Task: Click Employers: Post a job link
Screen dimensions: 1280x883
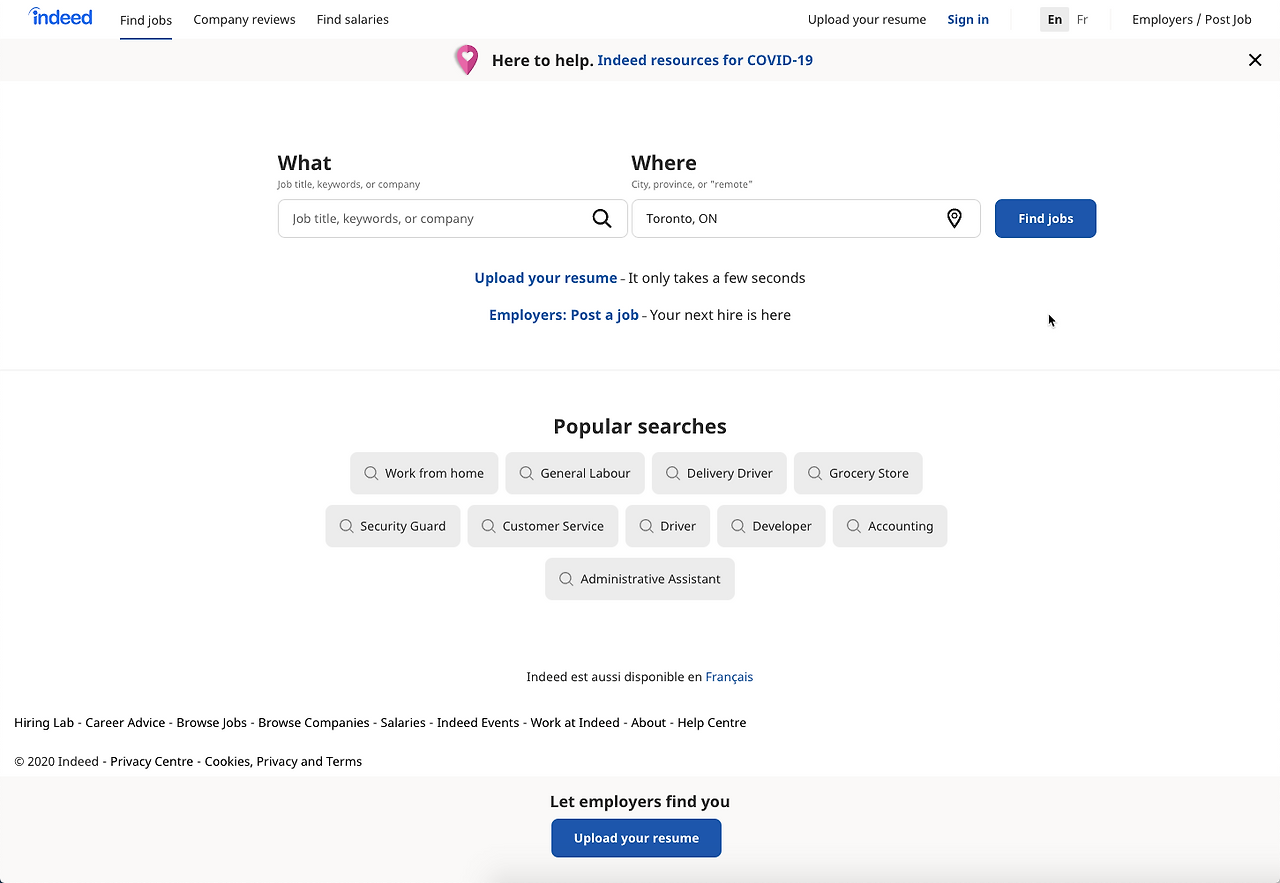Action: click(564, 315)
